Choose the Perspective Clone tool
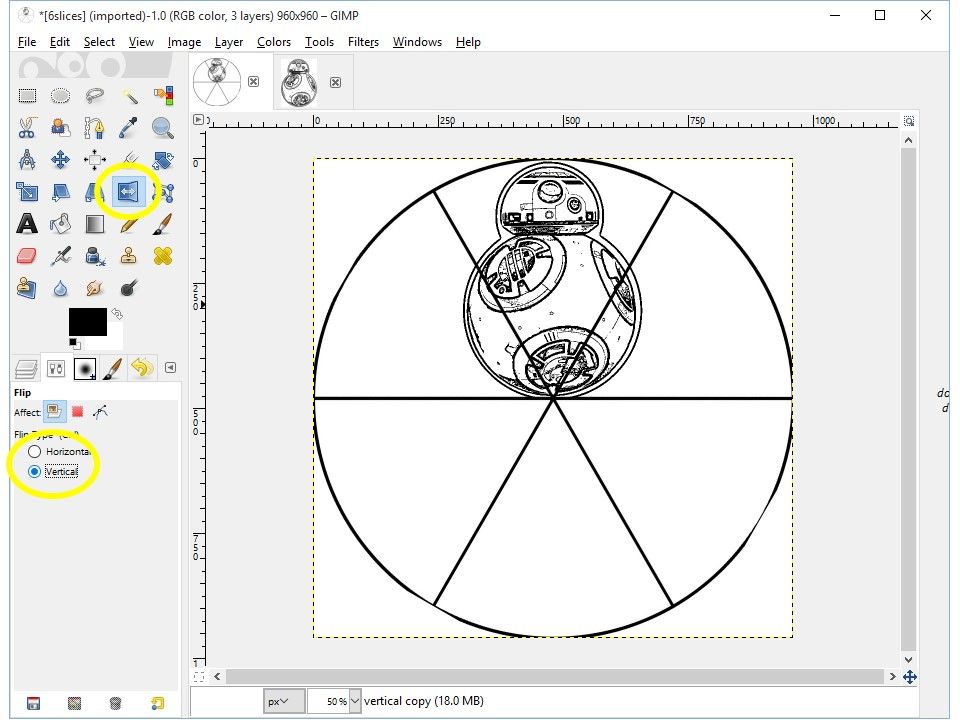Viewport: 960px width, 720px height. pos(27,288)
